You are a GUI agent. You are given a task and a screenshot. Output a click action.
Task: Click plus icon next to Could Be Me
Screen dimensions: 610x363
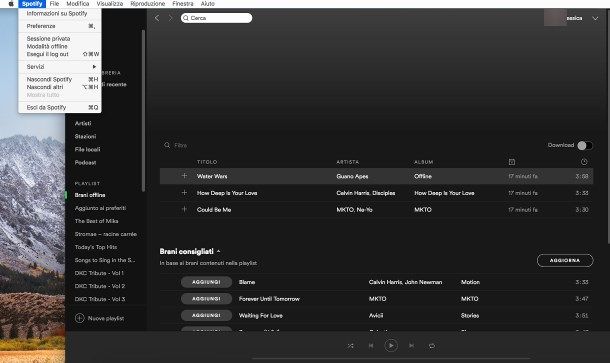click(x=184, y=209)
